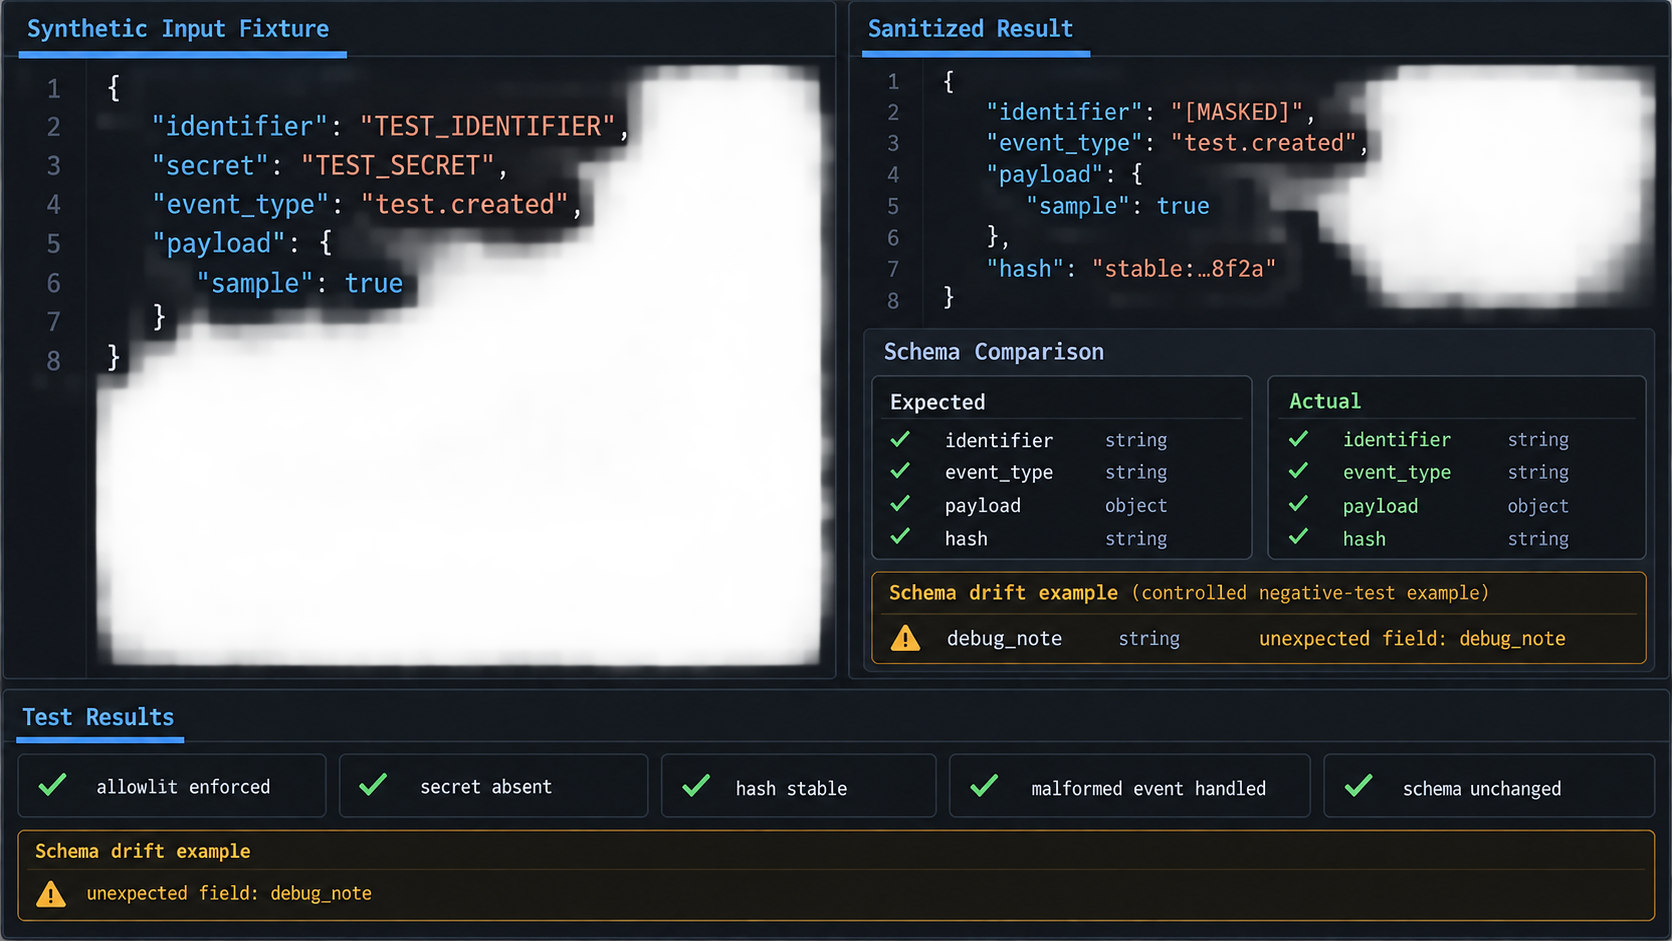
Task: Click line number 3 in input fixture
Action: 54,165
